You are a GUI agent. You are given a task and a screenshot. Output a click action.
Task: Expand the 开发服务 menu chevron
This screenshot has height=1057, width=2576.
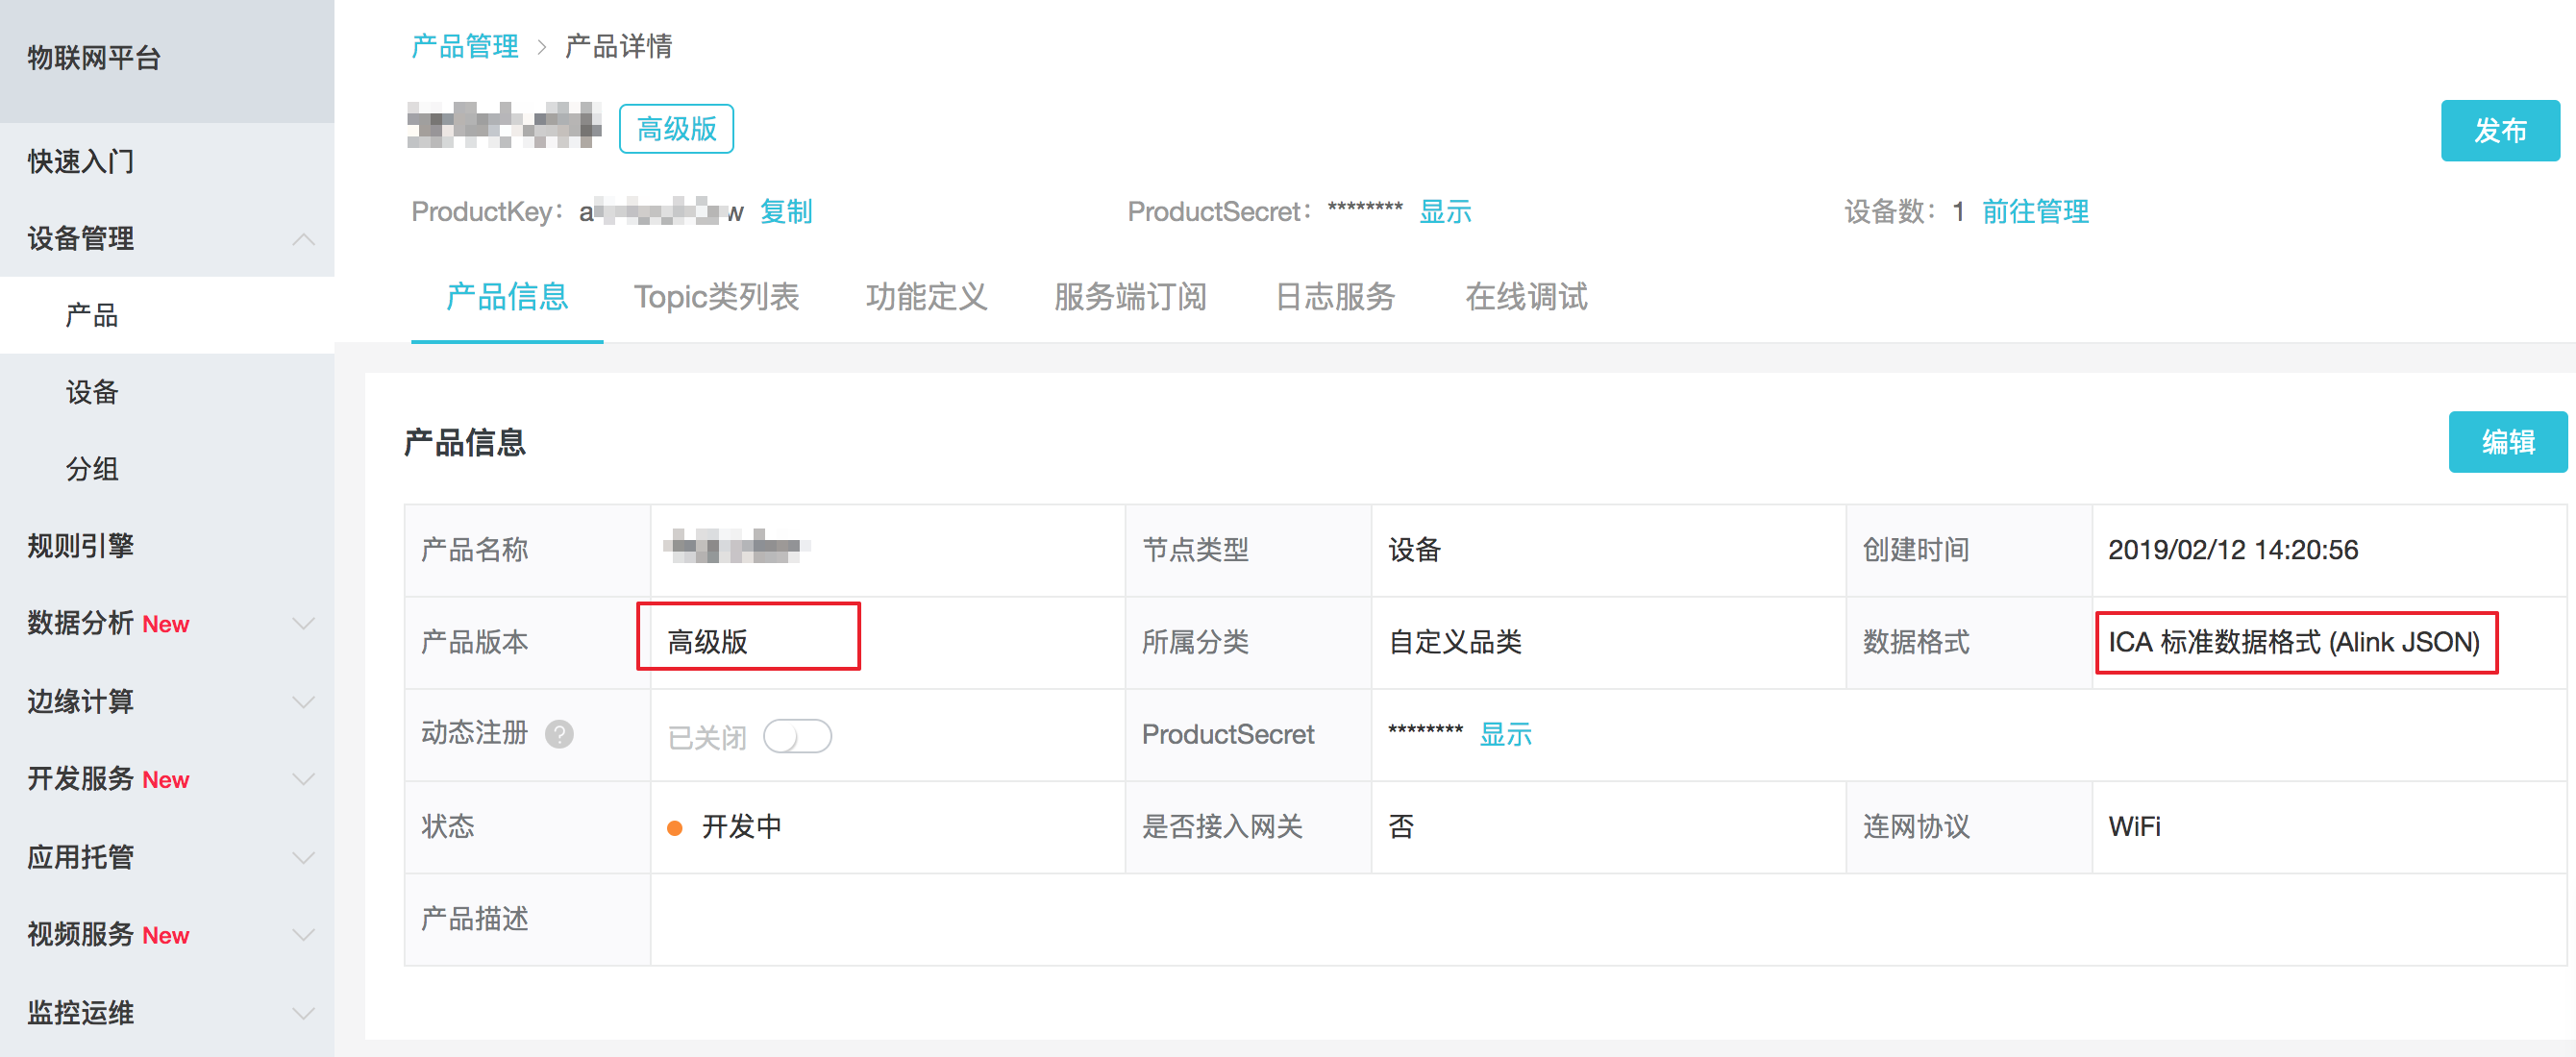pos(304,779)
